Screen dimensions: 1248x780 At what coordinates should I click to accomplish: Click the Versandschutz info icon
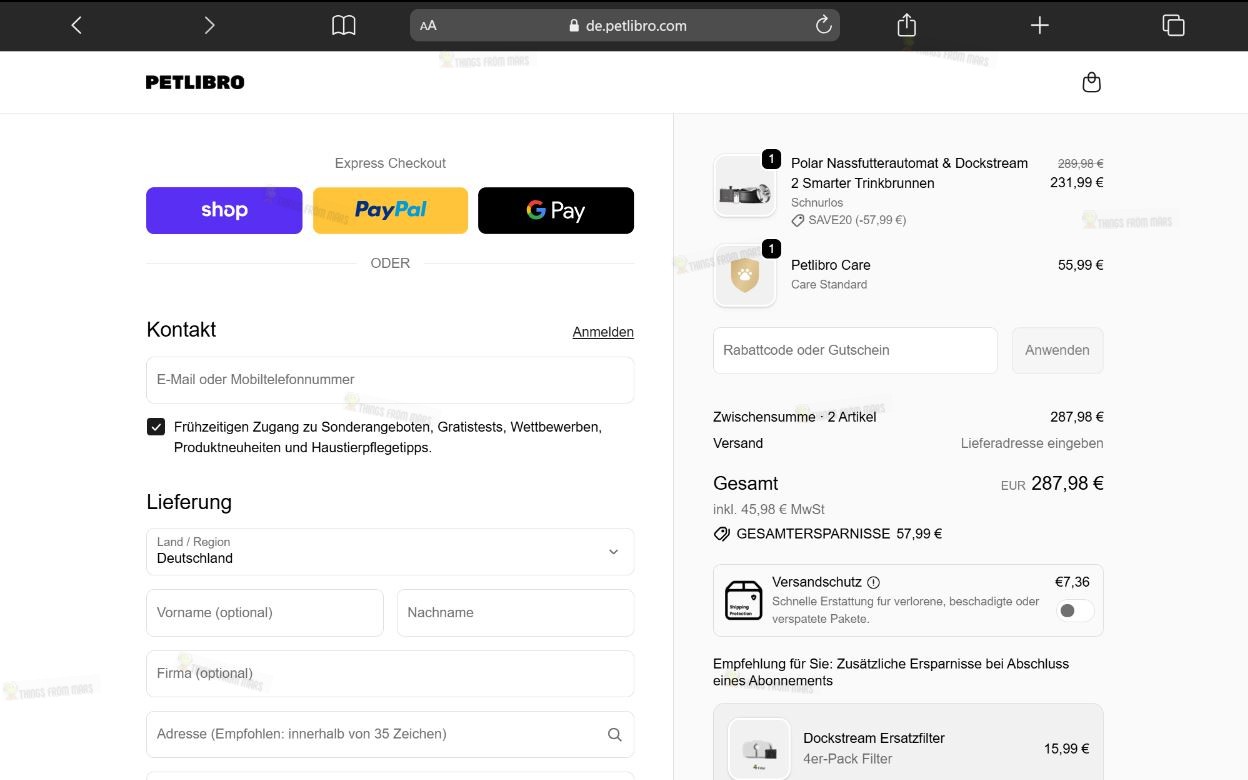pos(874,582)
